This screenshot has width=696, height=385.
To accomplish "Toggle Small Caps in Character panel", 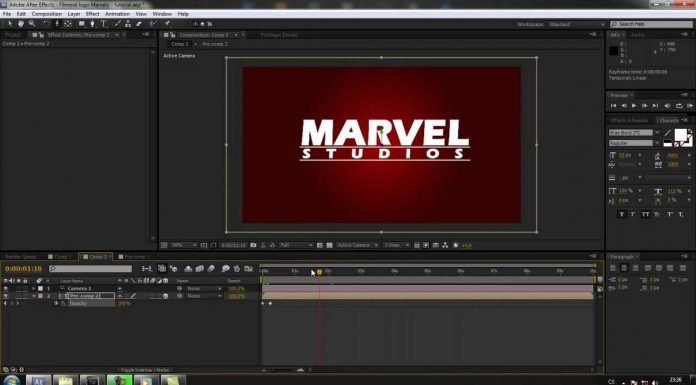I will point(657,214).
